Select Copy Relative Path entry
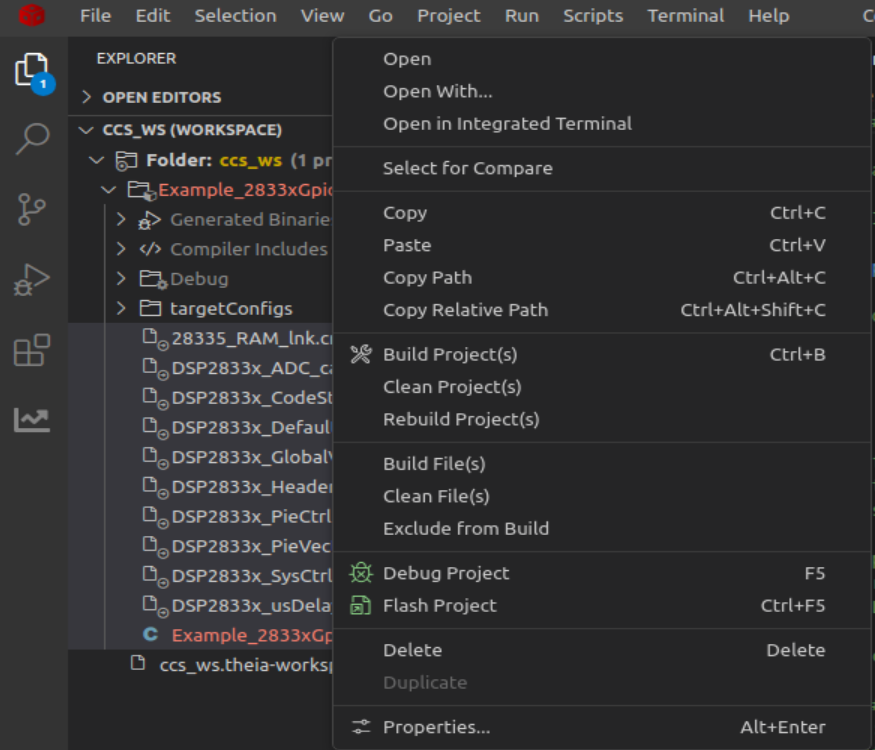This screenshot has width=875, height=750. click(603, 310)
